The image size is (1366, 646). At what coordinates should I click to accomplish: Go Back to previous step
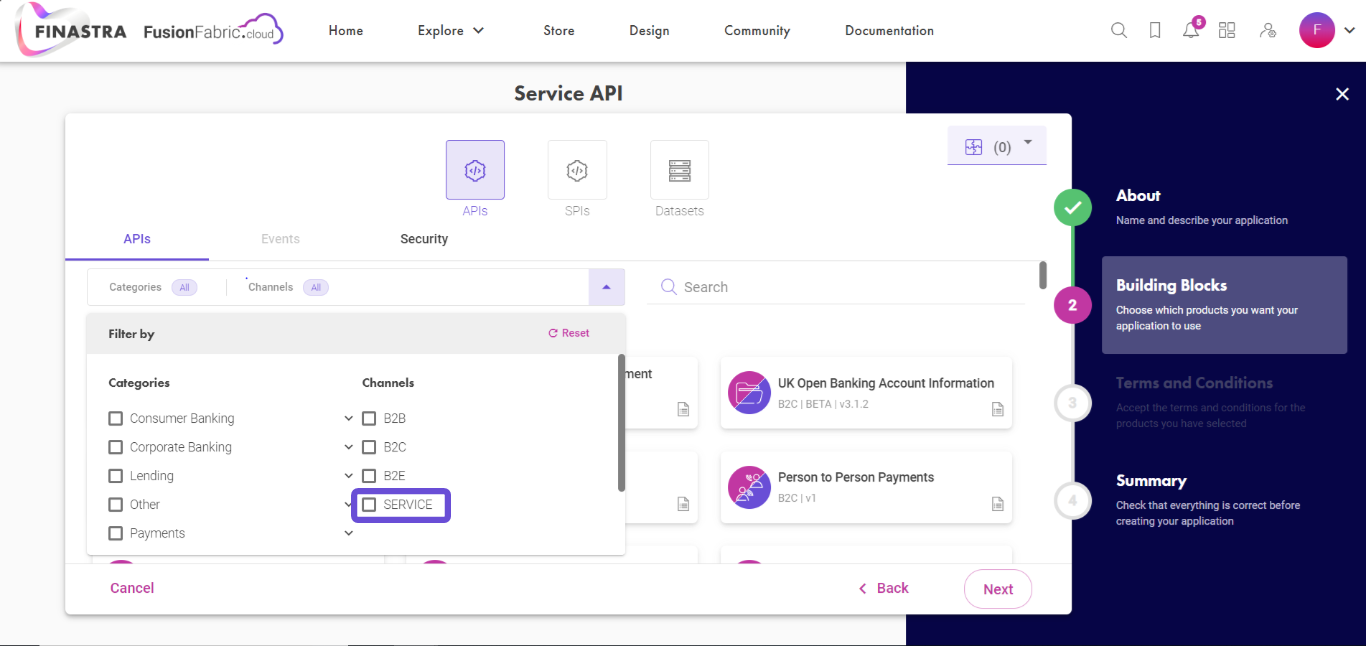pyautogui.click(x=884, y=588)
